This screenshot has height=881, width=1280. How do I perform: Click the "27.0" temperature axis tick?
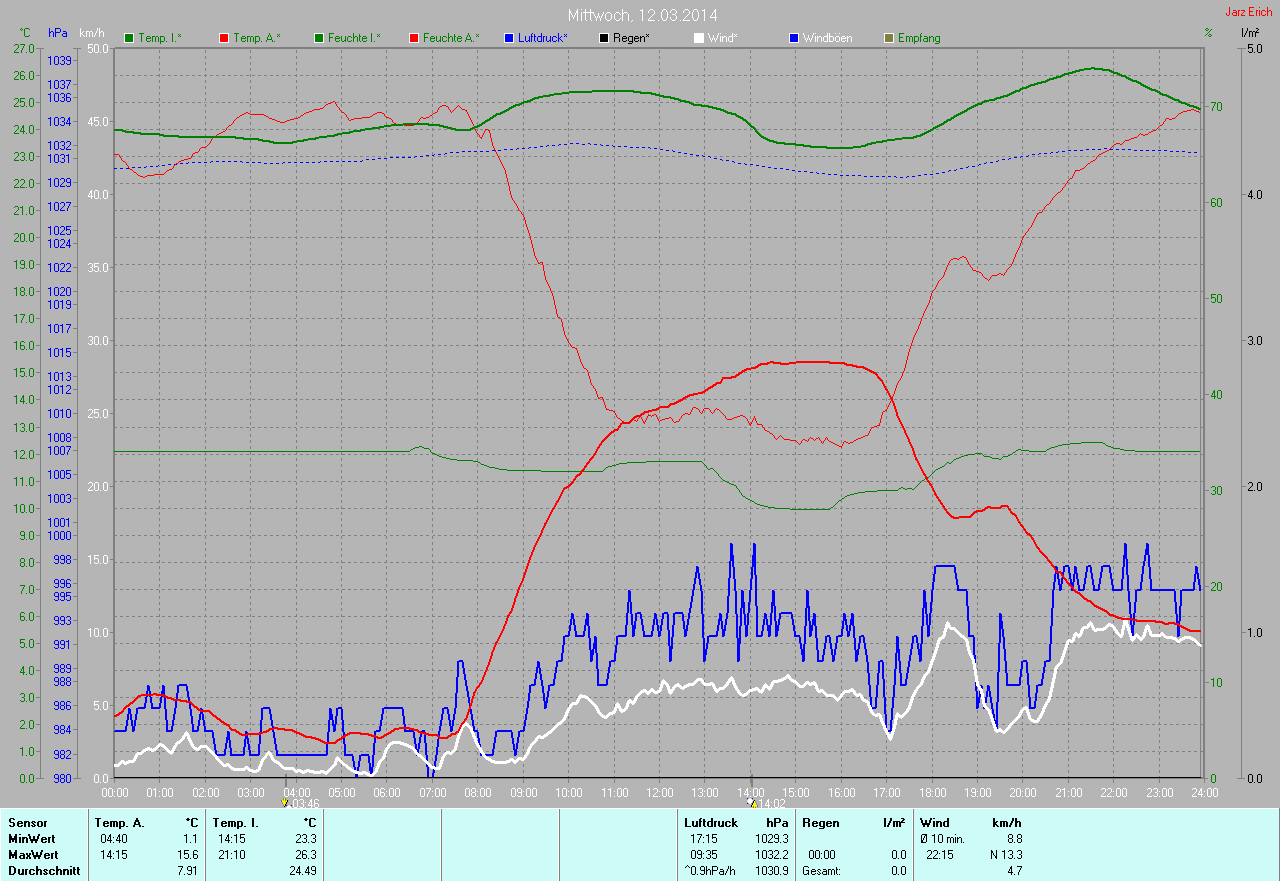point(24,48)
